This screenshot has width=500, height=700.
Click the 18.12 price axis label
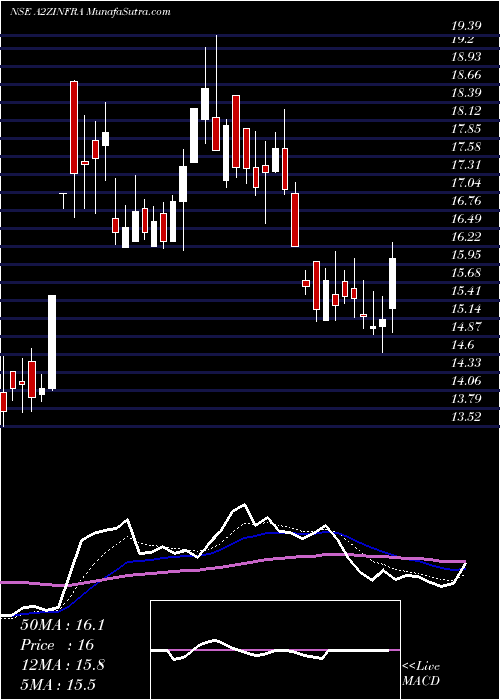point(466,111)
